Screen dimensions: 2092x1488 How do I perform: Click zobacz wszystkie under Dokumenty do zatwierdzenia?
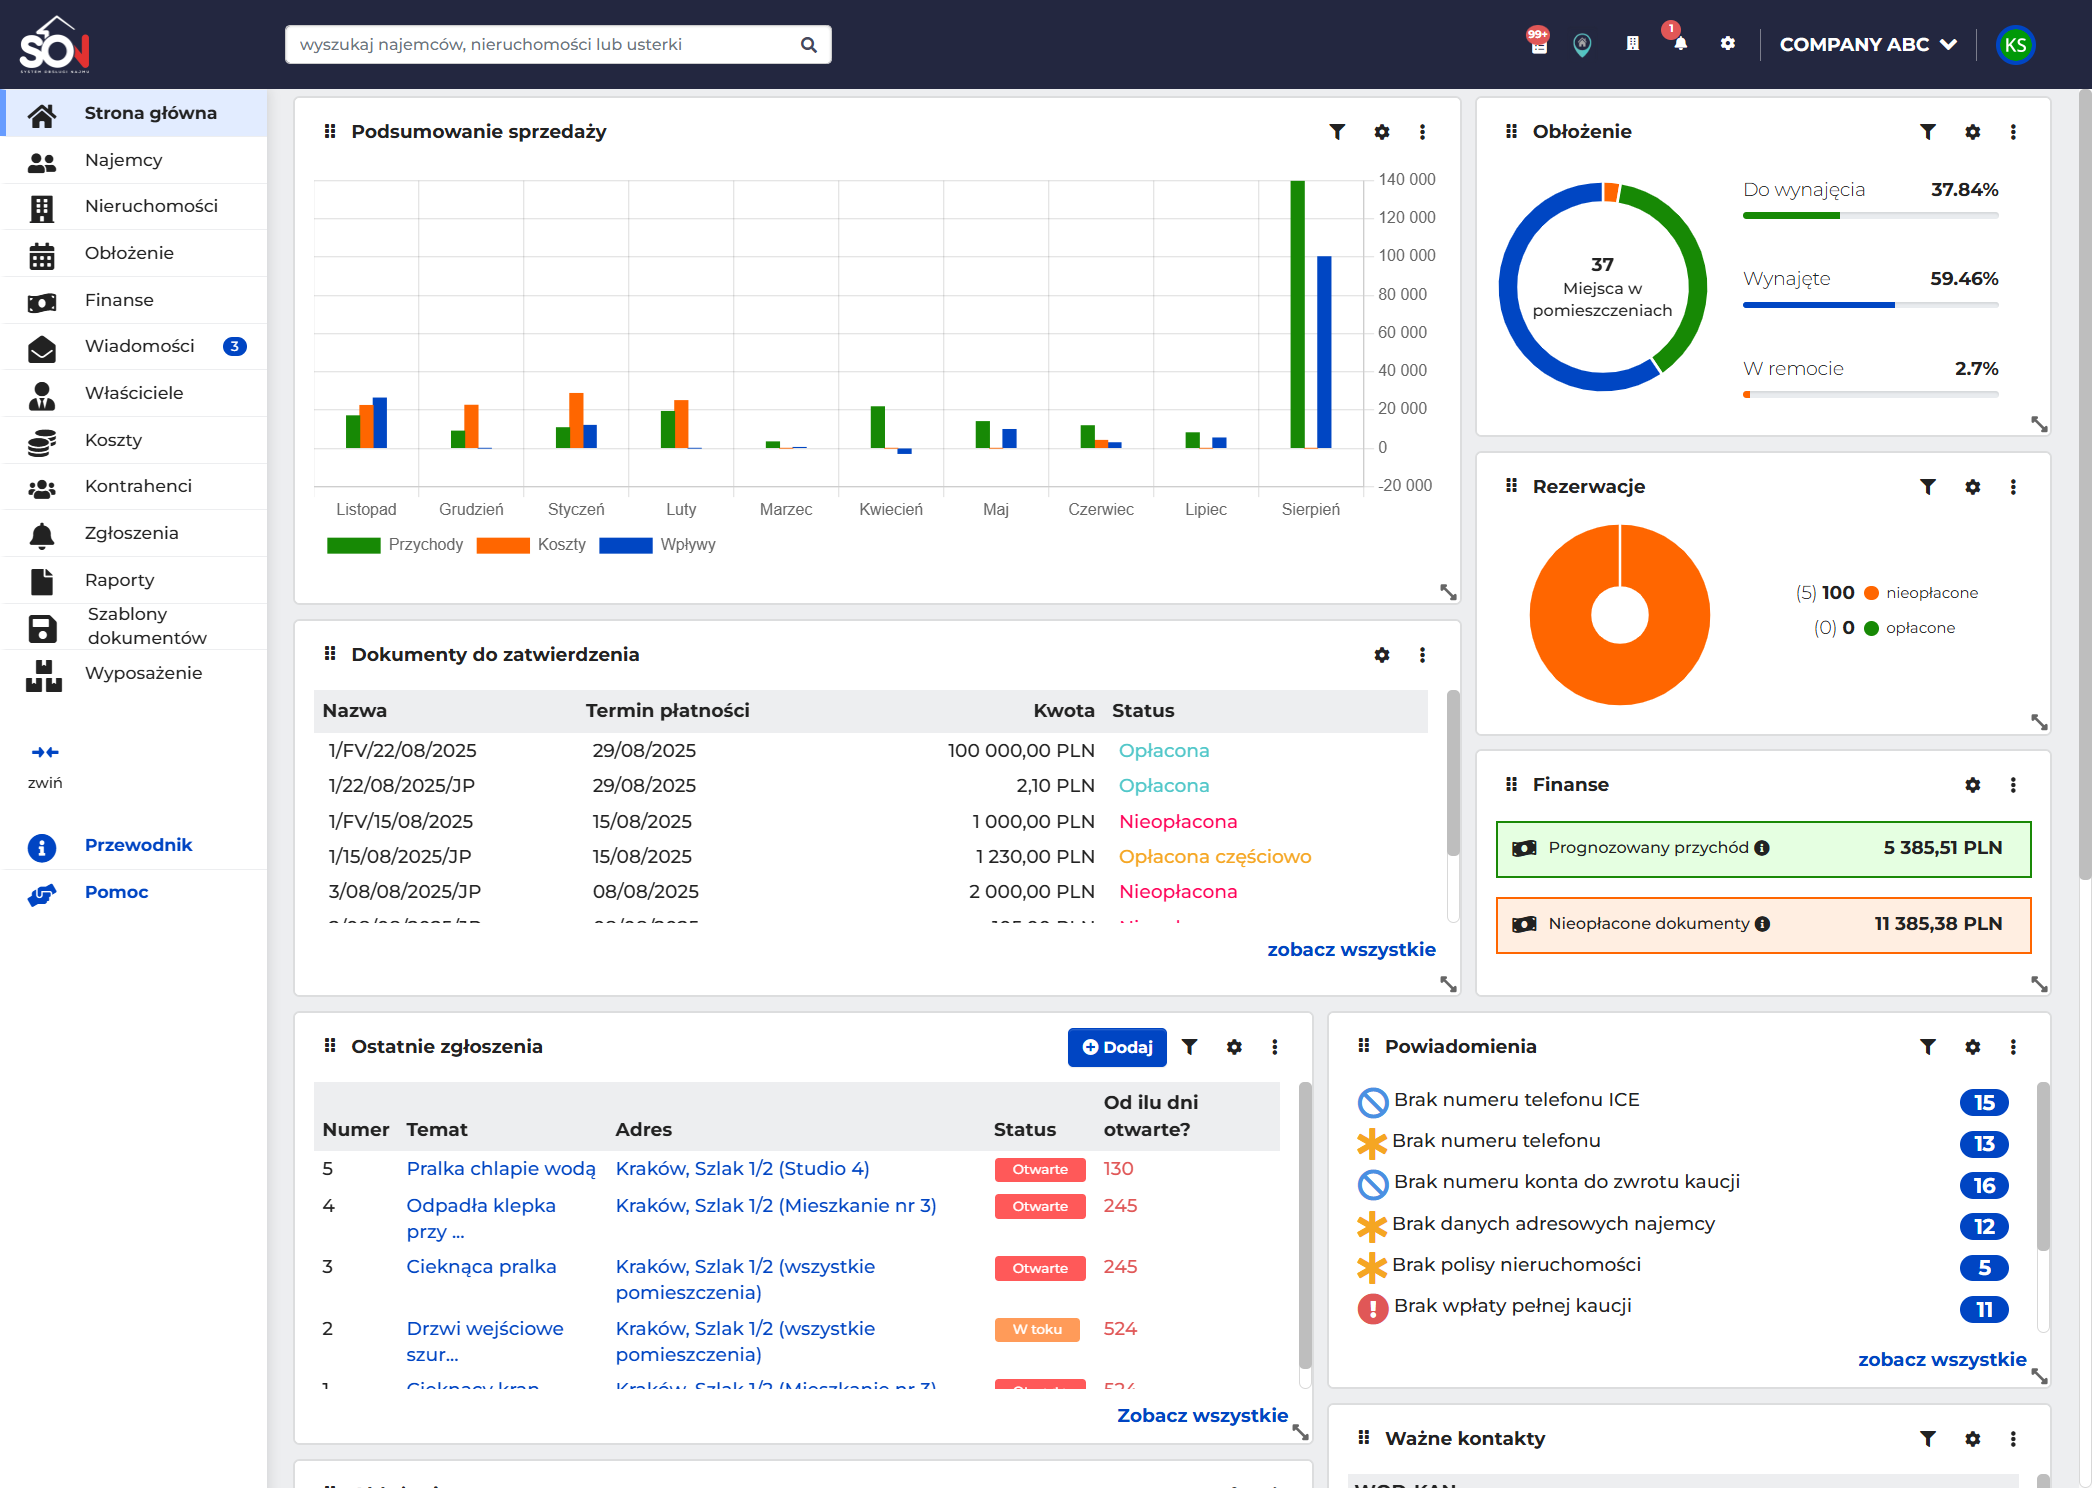coord(1351,950)
